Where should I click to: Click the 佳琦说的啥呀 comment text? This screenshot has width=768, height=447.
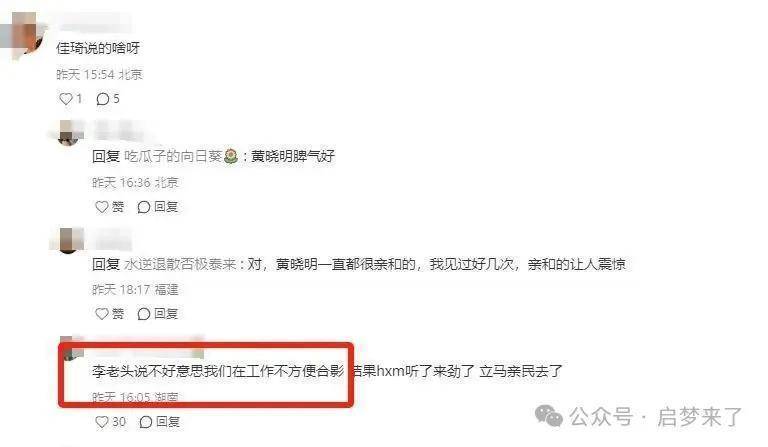(98, 48)
